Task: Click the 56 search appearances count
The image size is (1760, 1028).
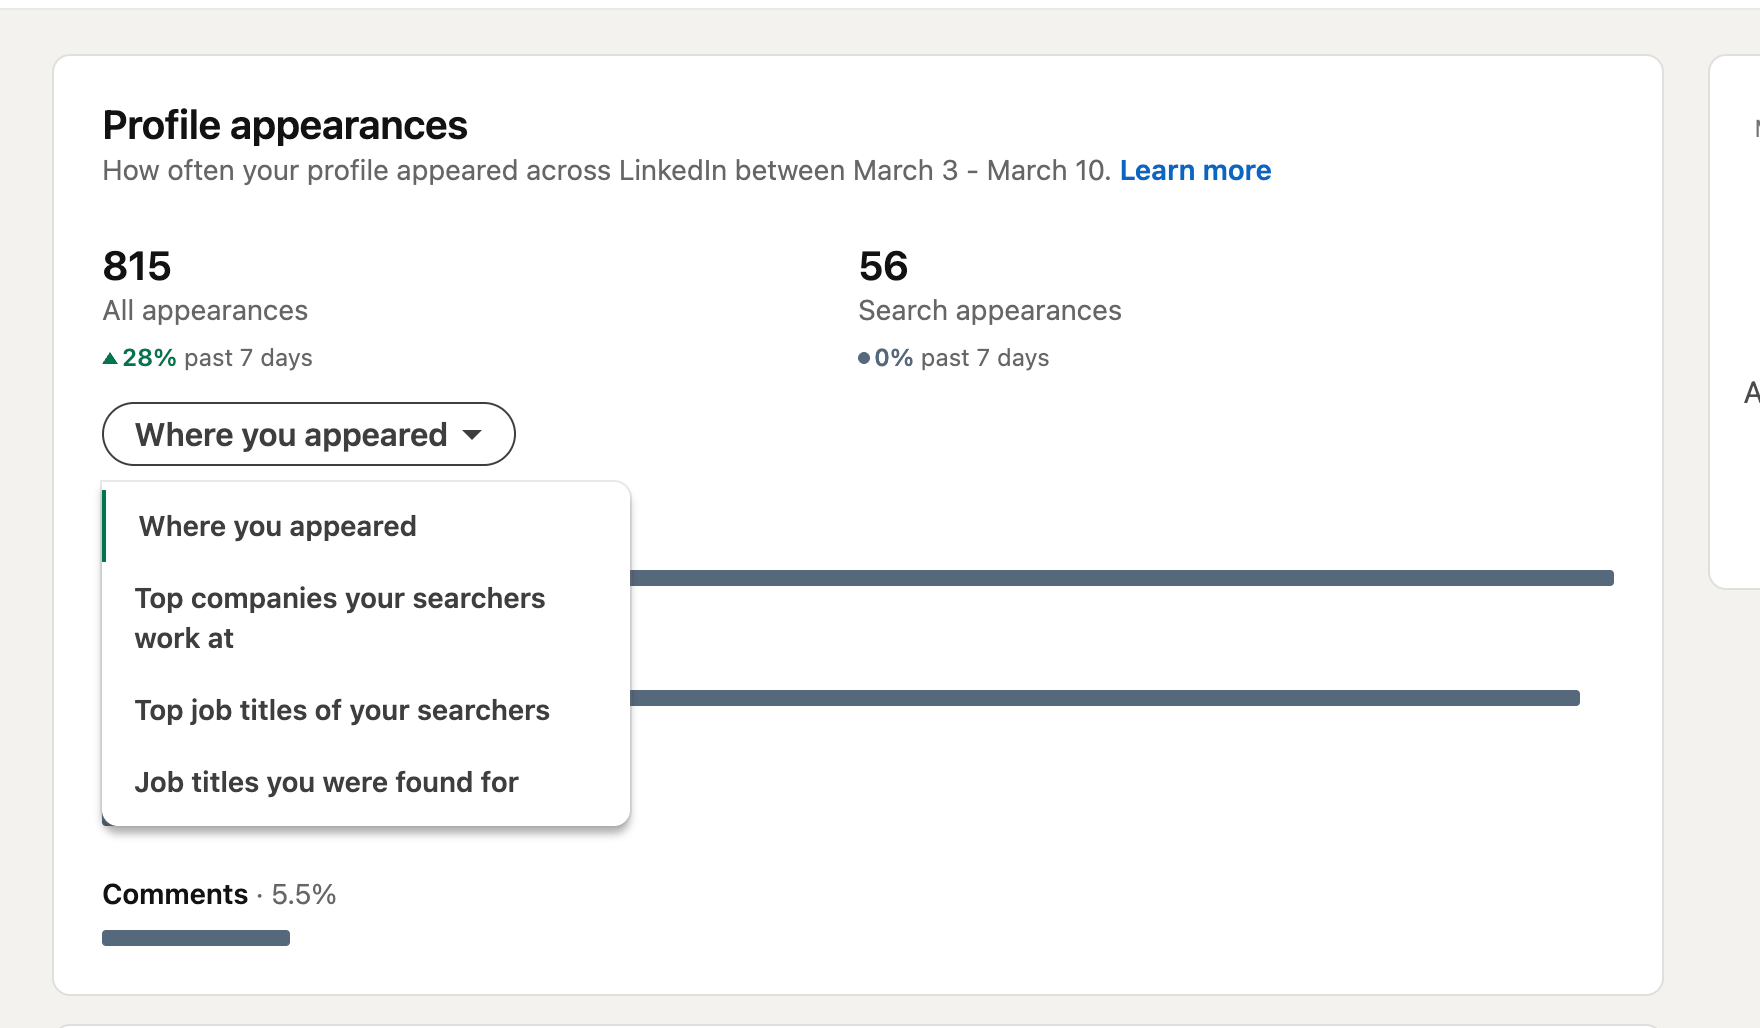Action: click(x=883, y=266)
